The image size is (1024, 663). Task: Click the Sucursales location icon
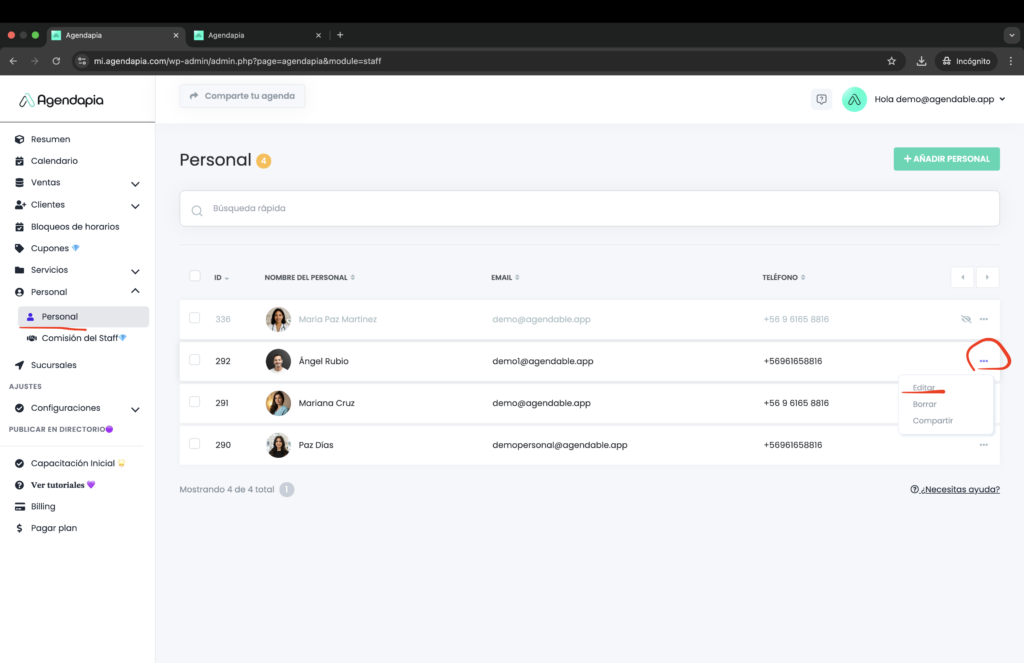pyautogui.click(x=20, y=365)
